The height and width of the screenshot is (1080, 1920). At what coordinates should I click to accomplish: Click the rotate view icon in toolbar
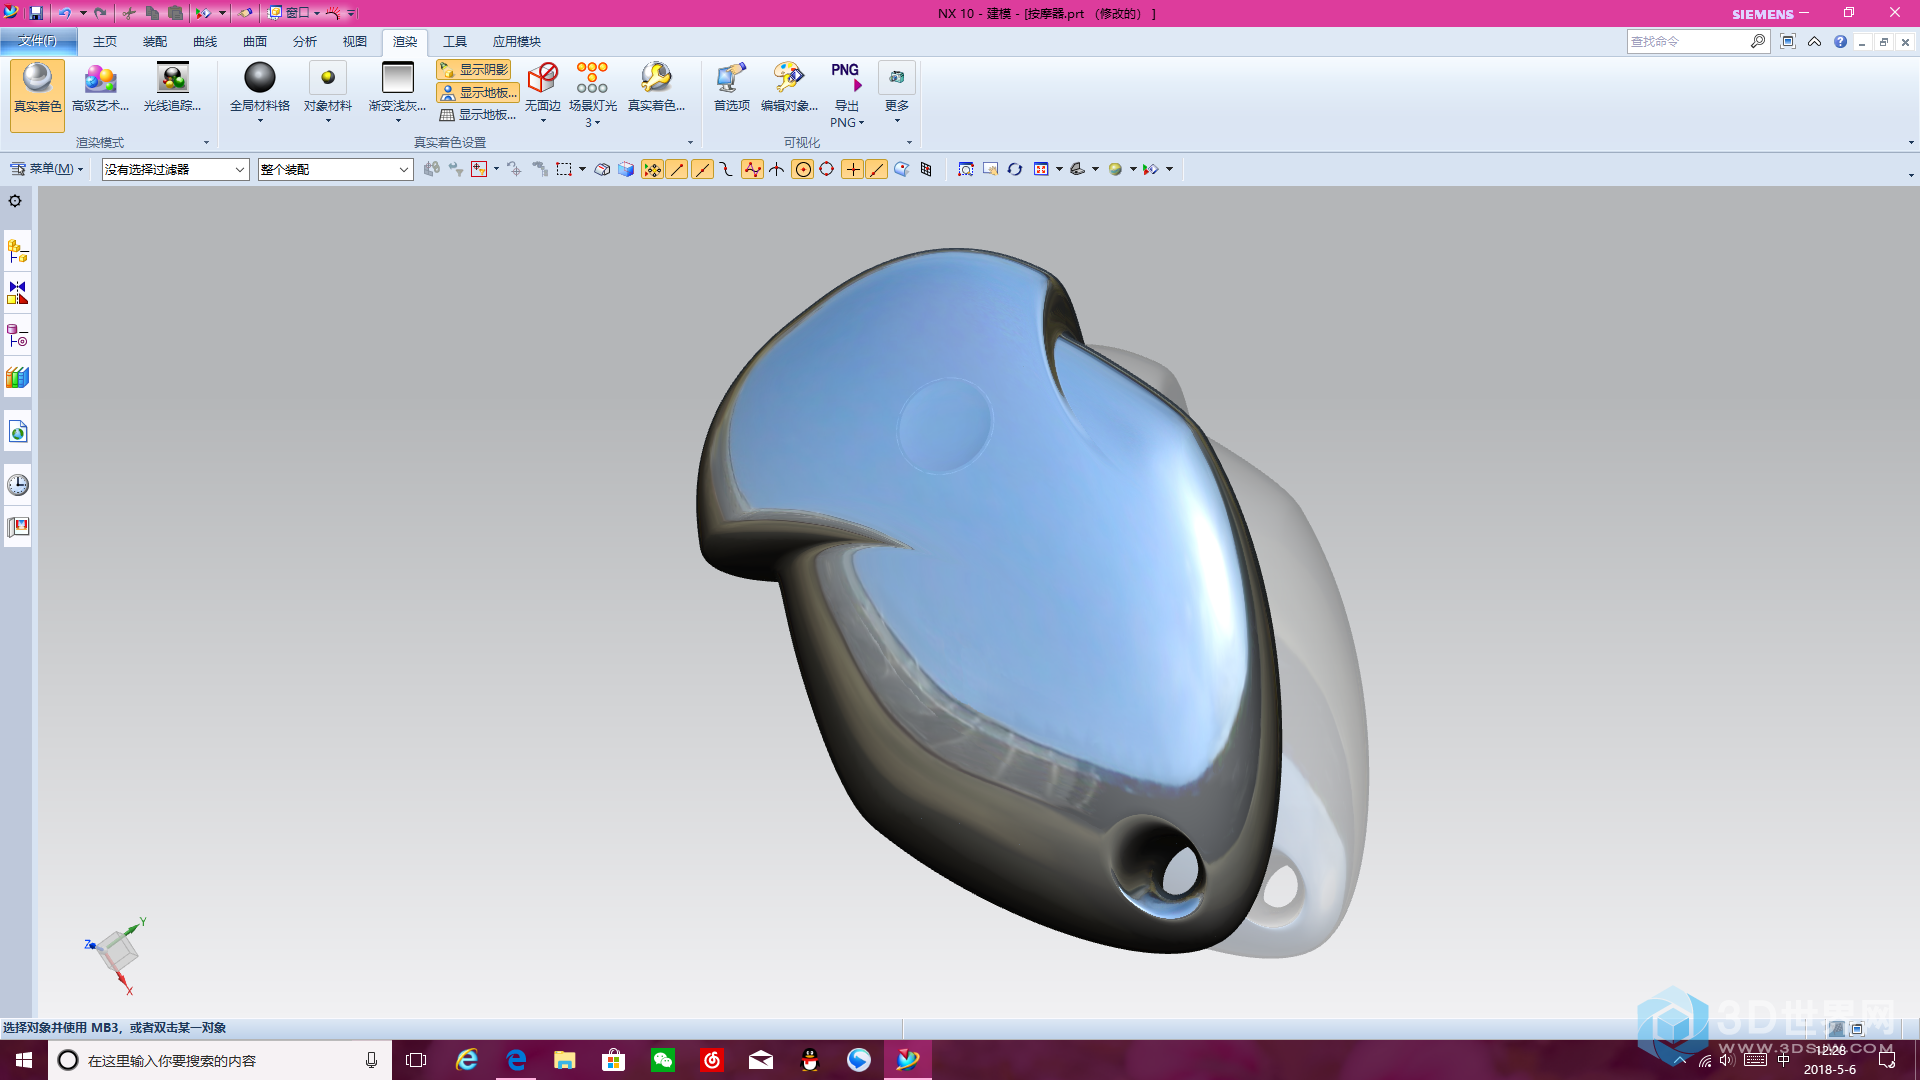1014,169
